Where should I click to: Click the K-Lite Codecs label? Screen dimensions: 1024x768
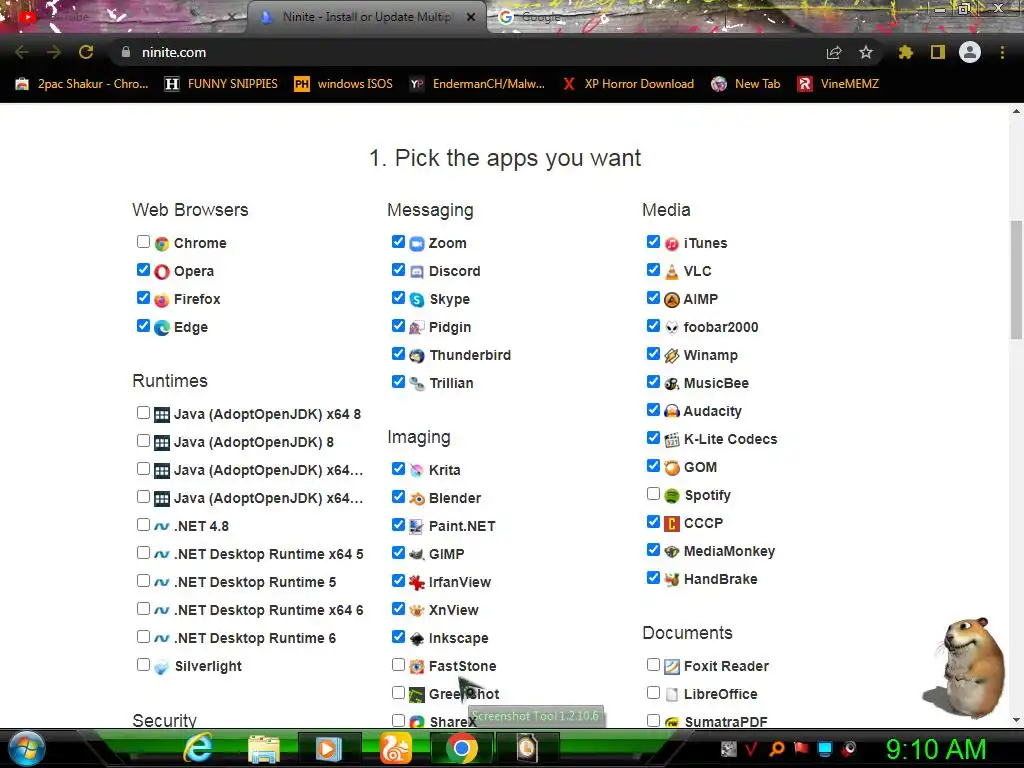point(731,440)
